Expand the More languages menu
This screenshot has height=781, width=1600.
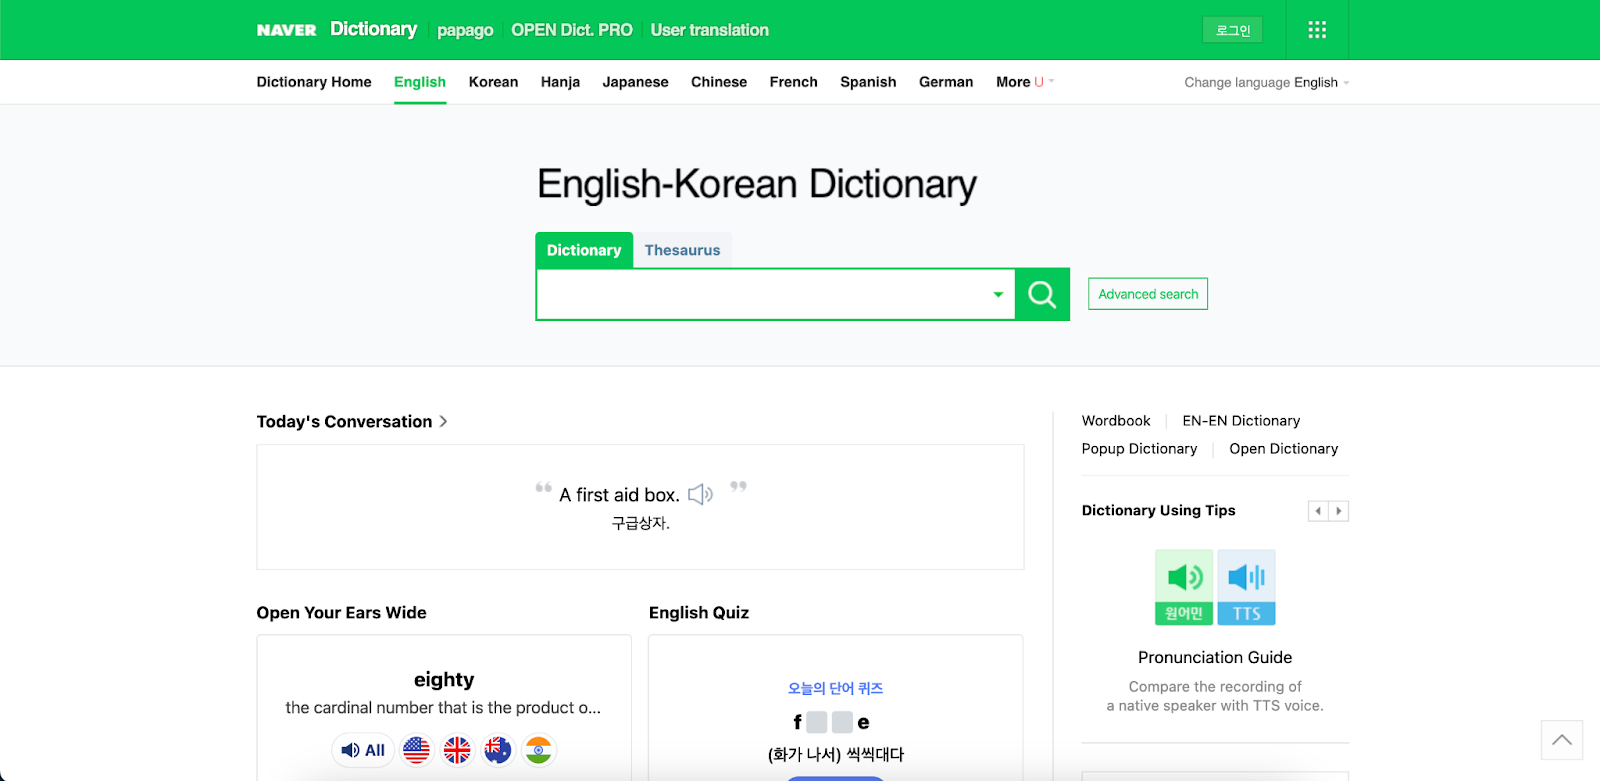point(1025,82)
